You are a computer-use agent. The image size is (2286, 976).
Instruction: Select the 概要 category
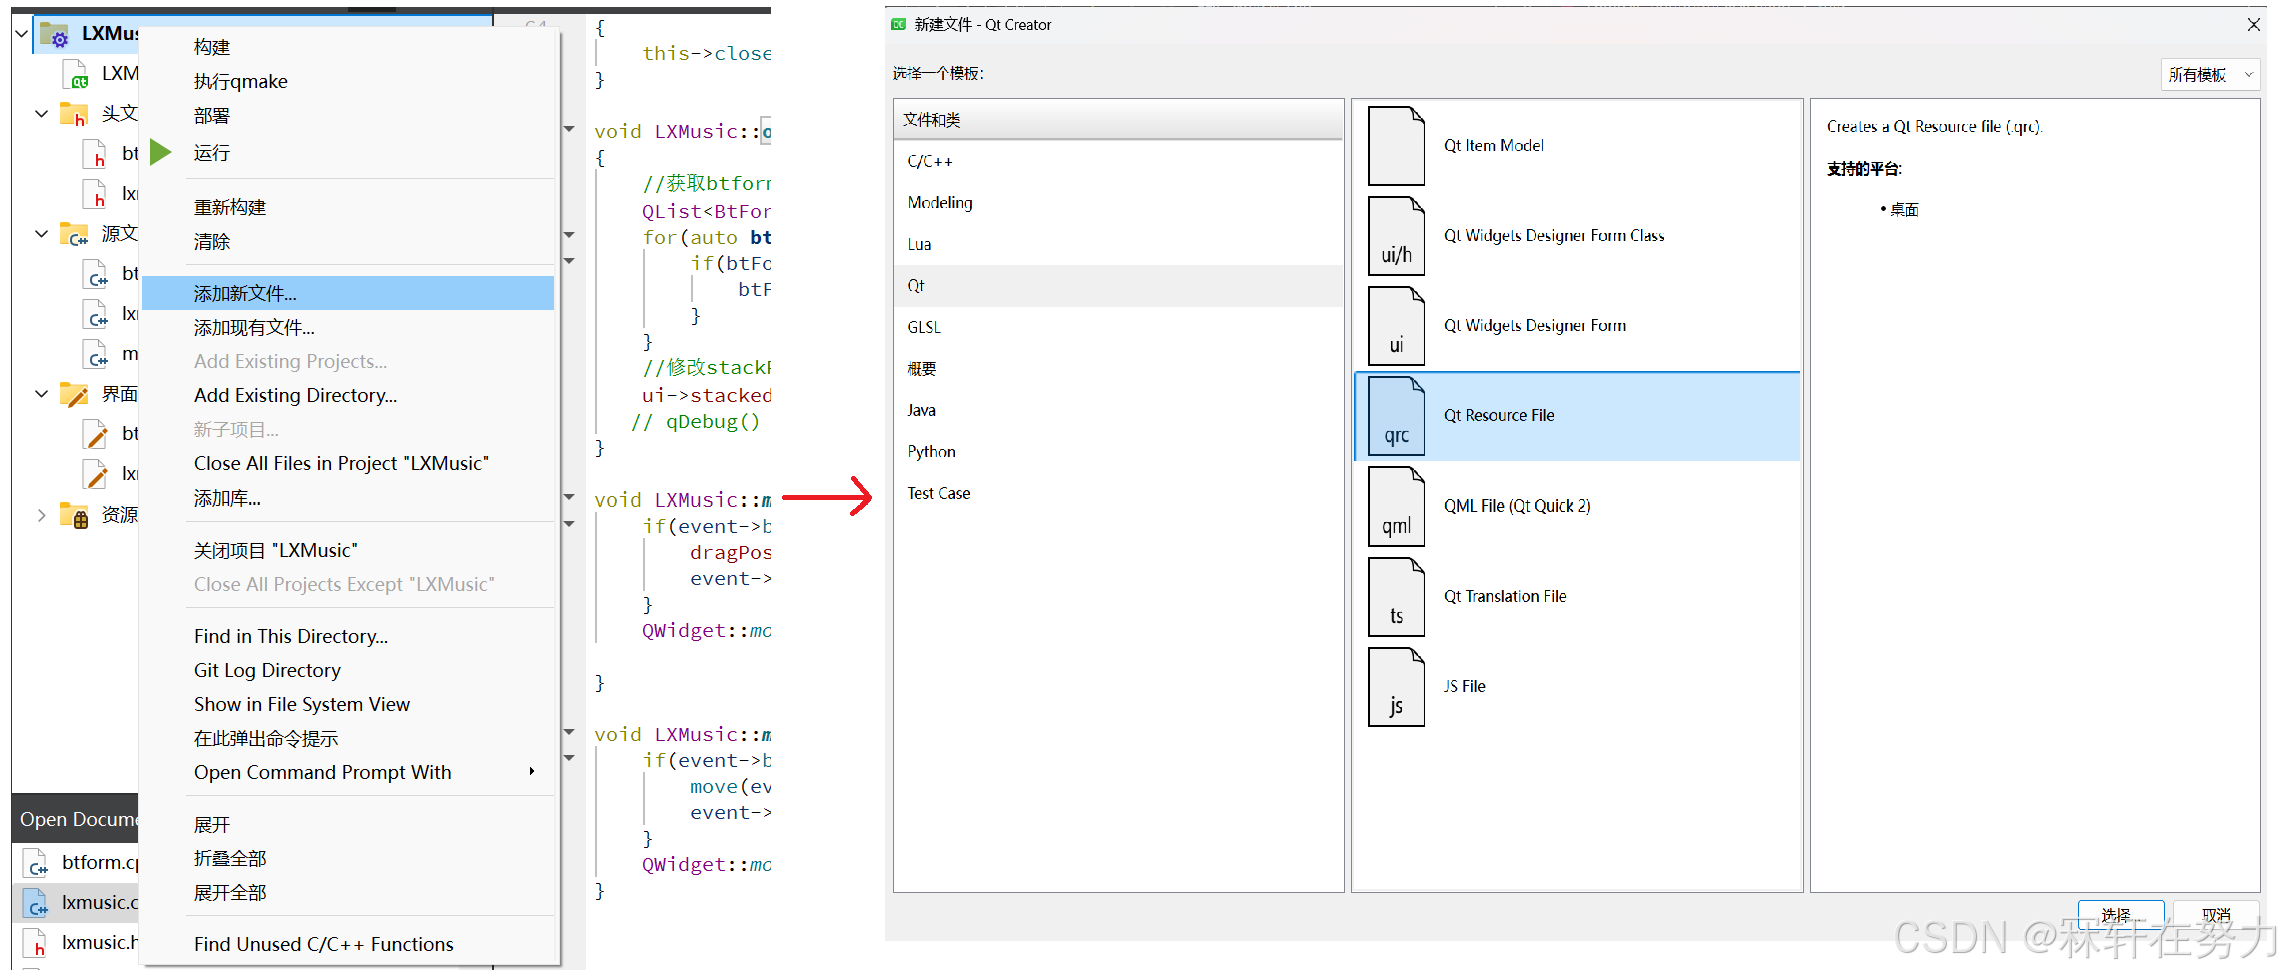[x=1118, y=369]
